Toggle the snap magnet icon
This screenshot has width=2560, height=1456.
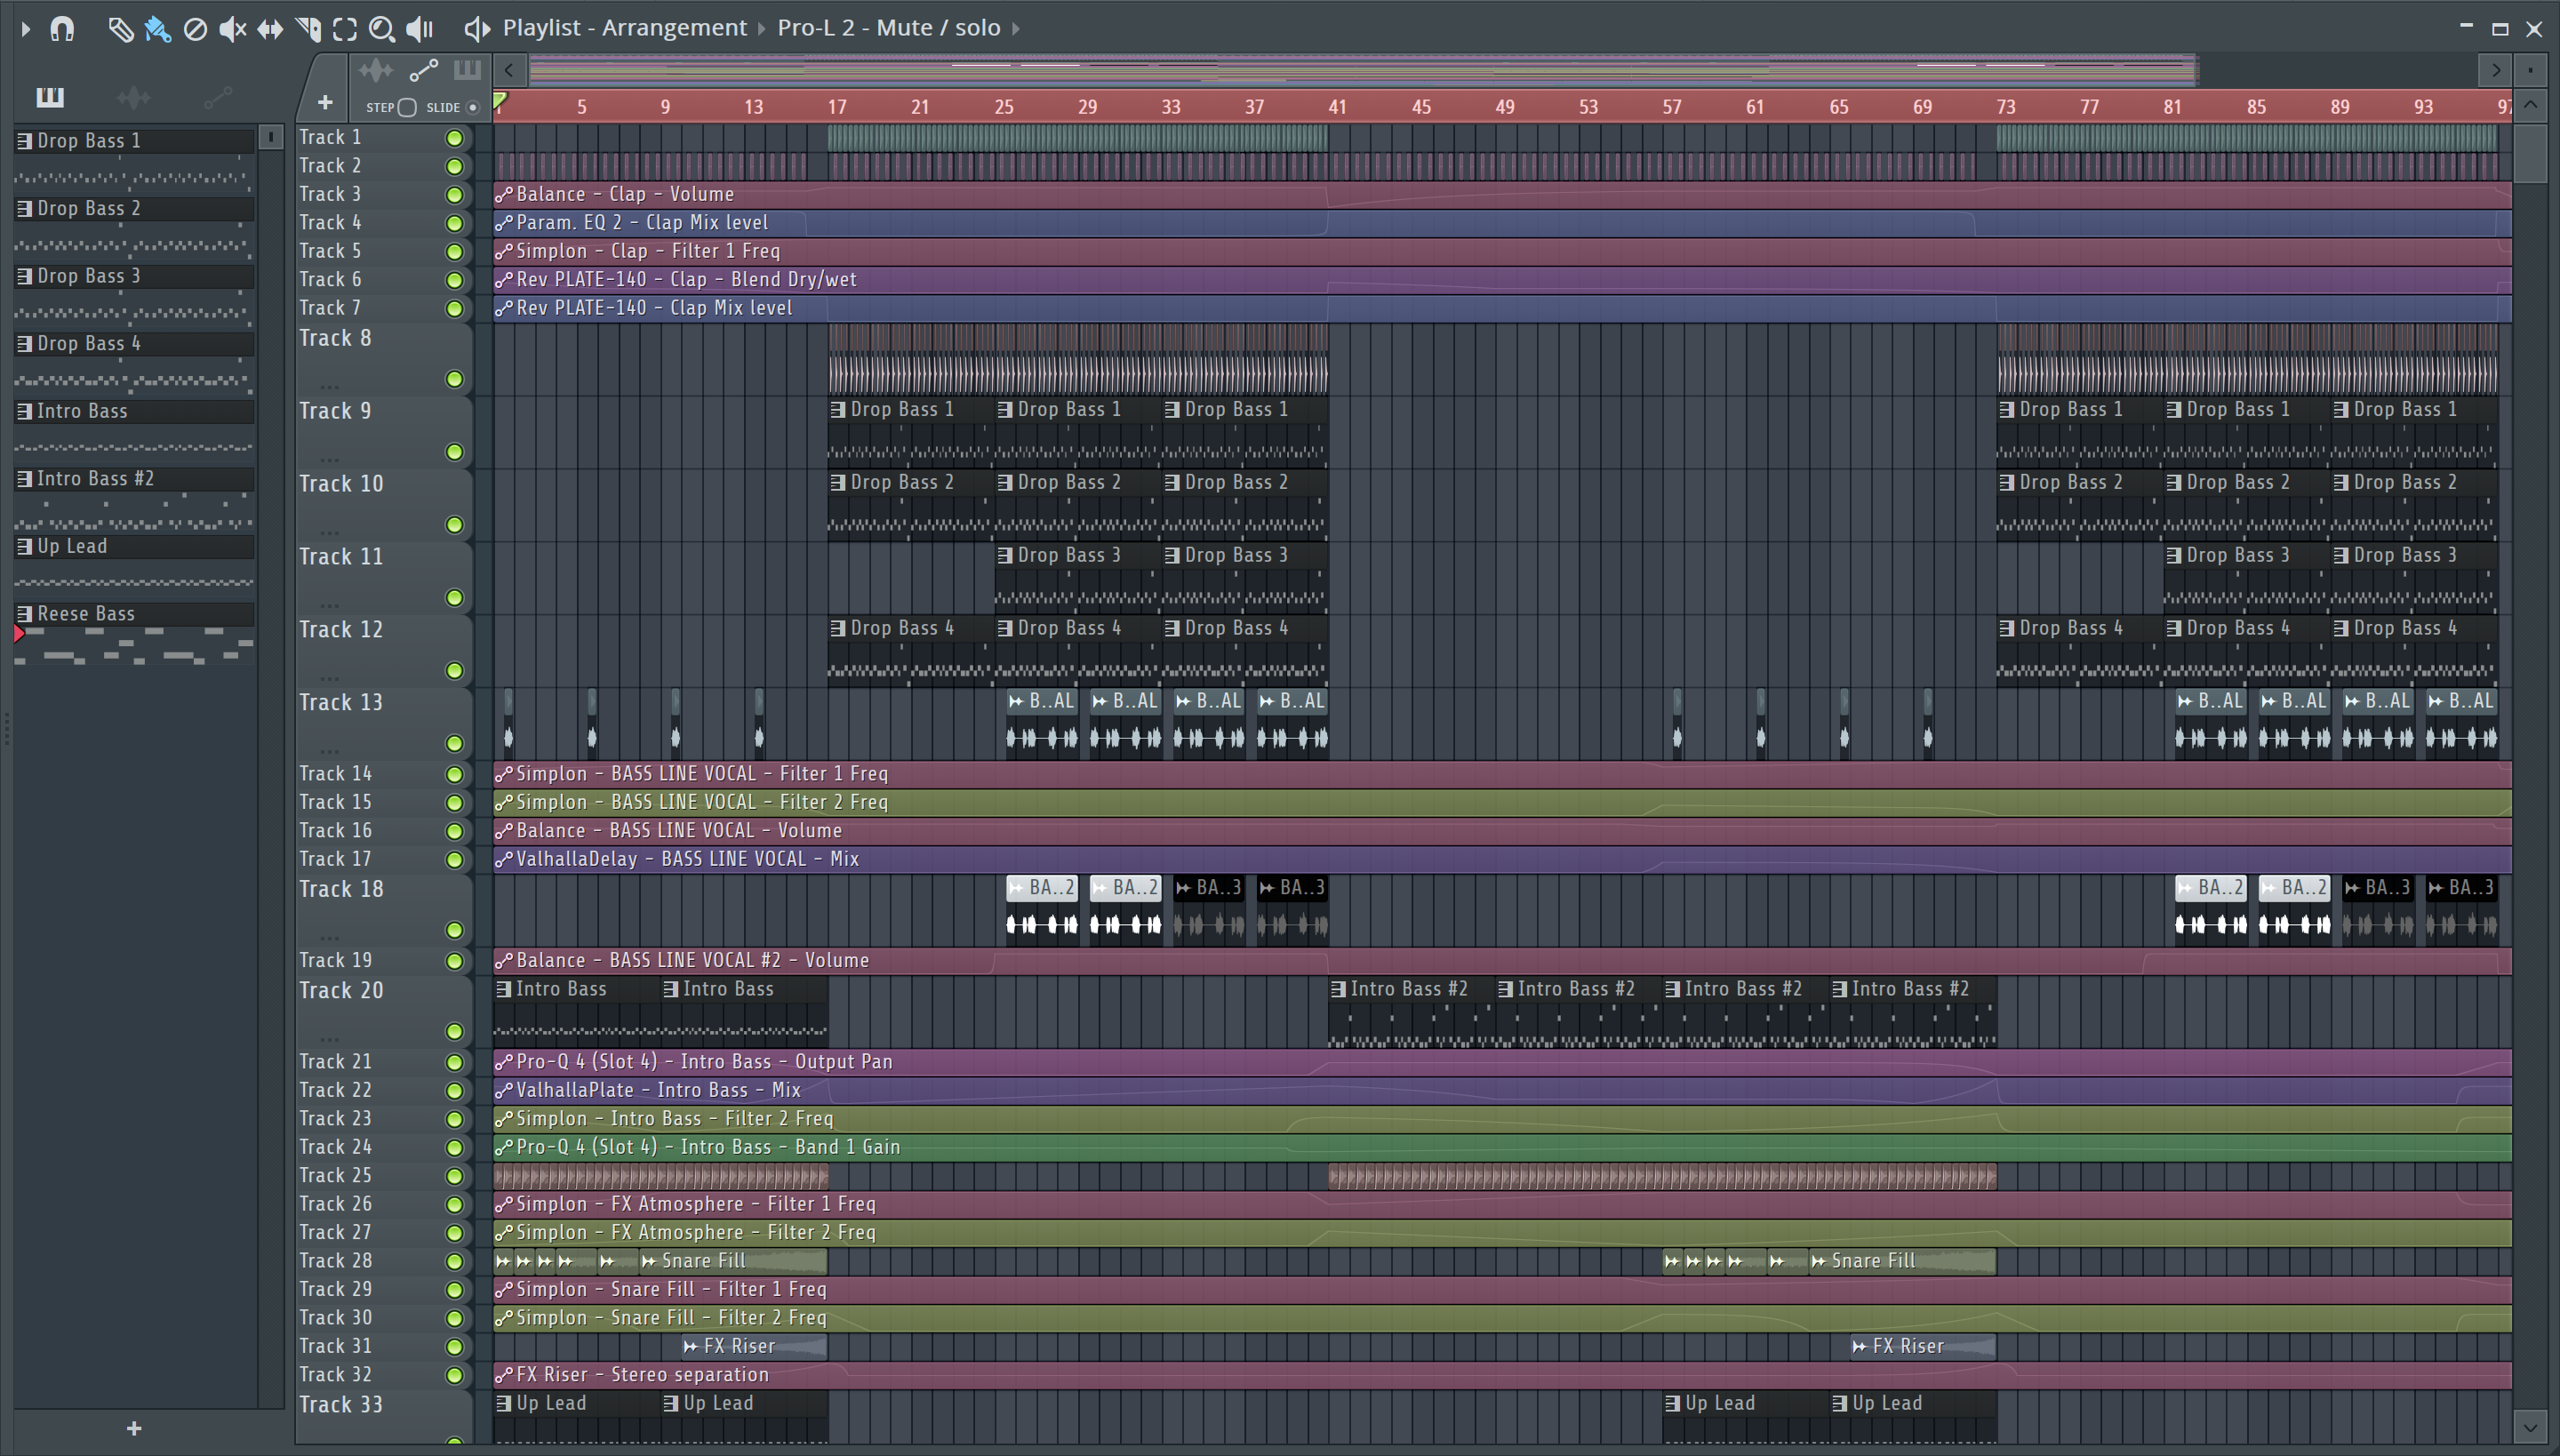click(x=62, y=28)
